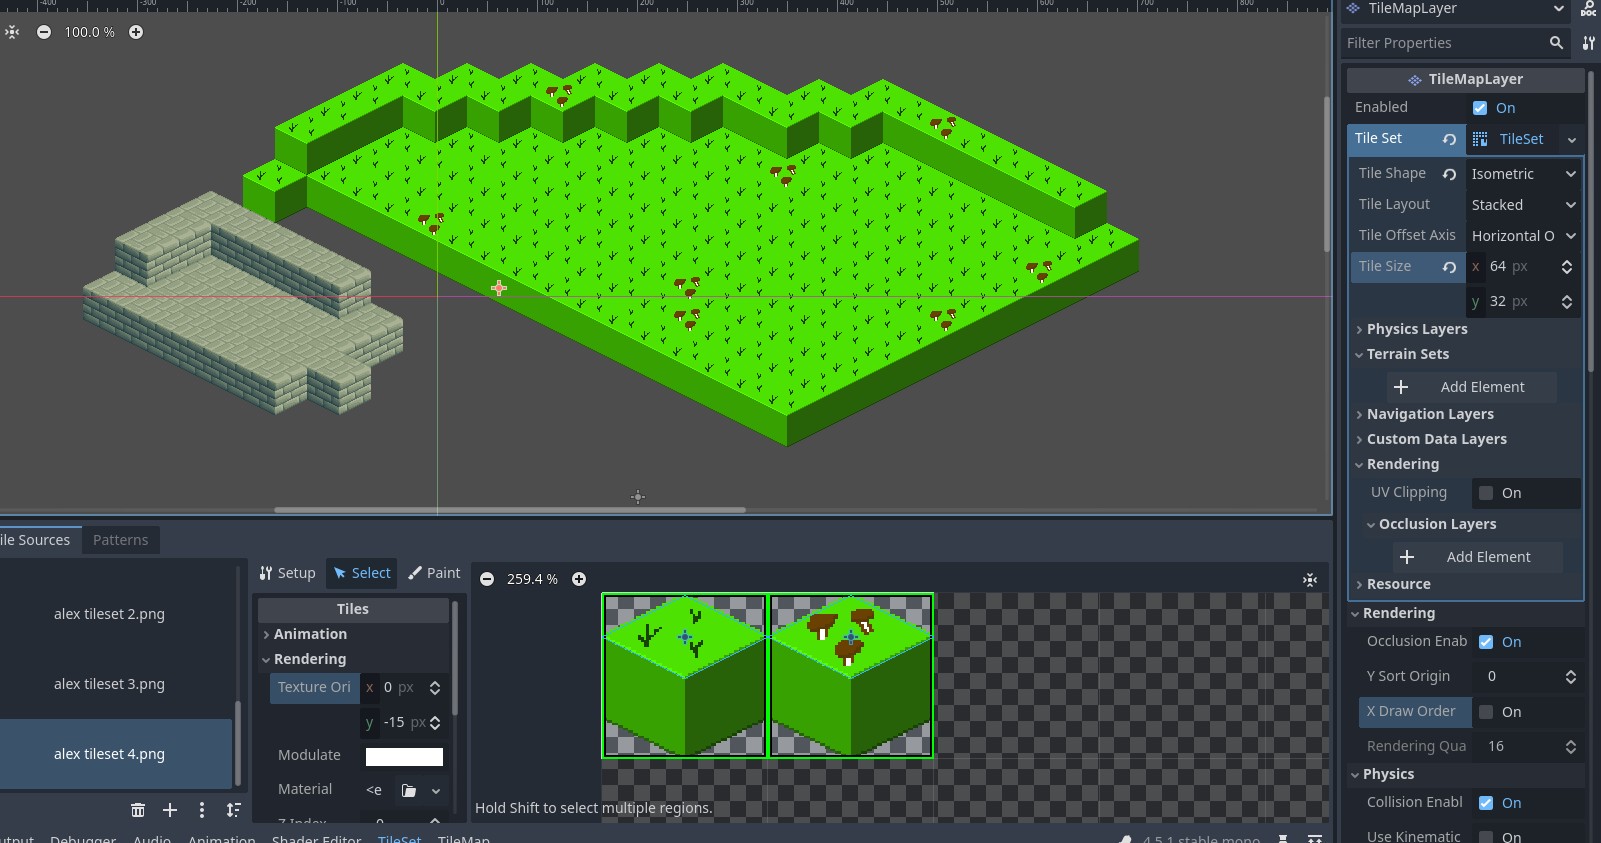Click the plus icon to add tile source
Viewport: 1601px width, 843px height.
point(170,810)
